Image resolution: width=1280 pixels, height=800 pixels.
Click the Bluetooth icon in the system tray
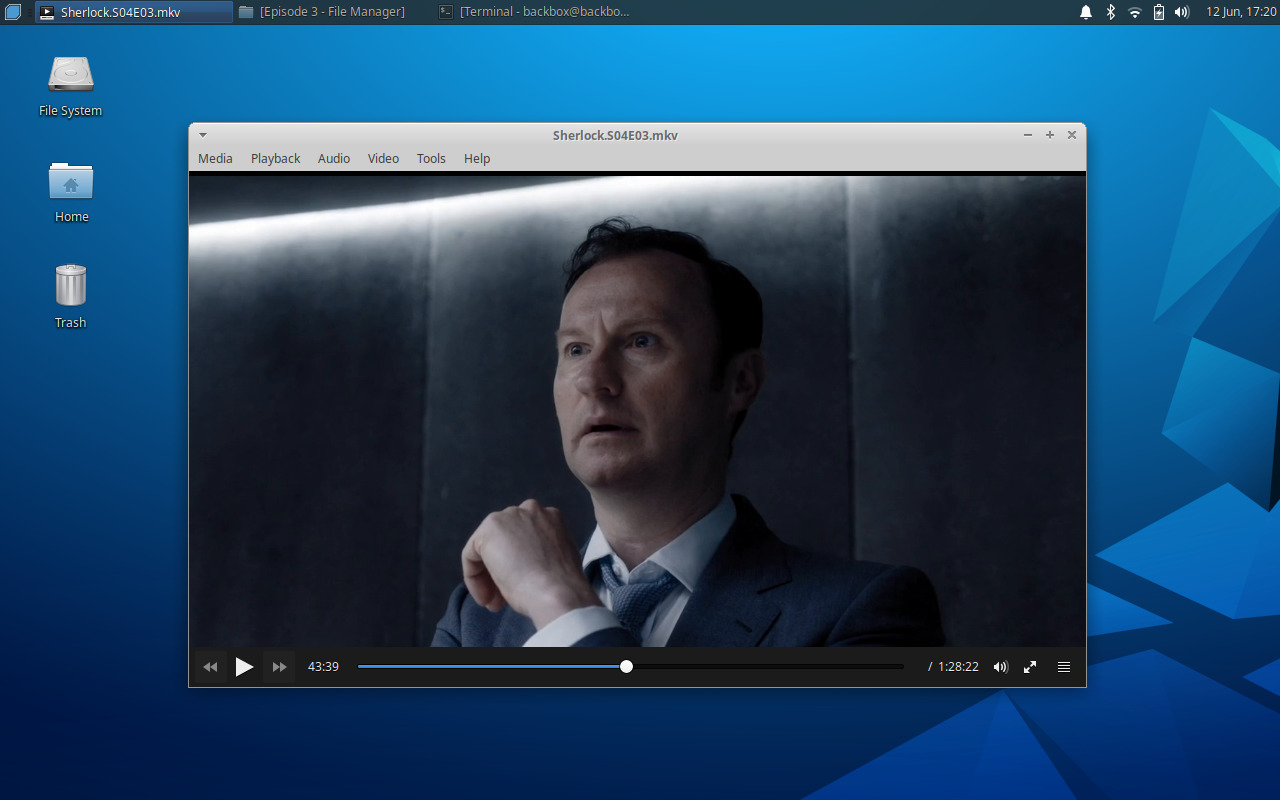click(x=1110, y=12)
